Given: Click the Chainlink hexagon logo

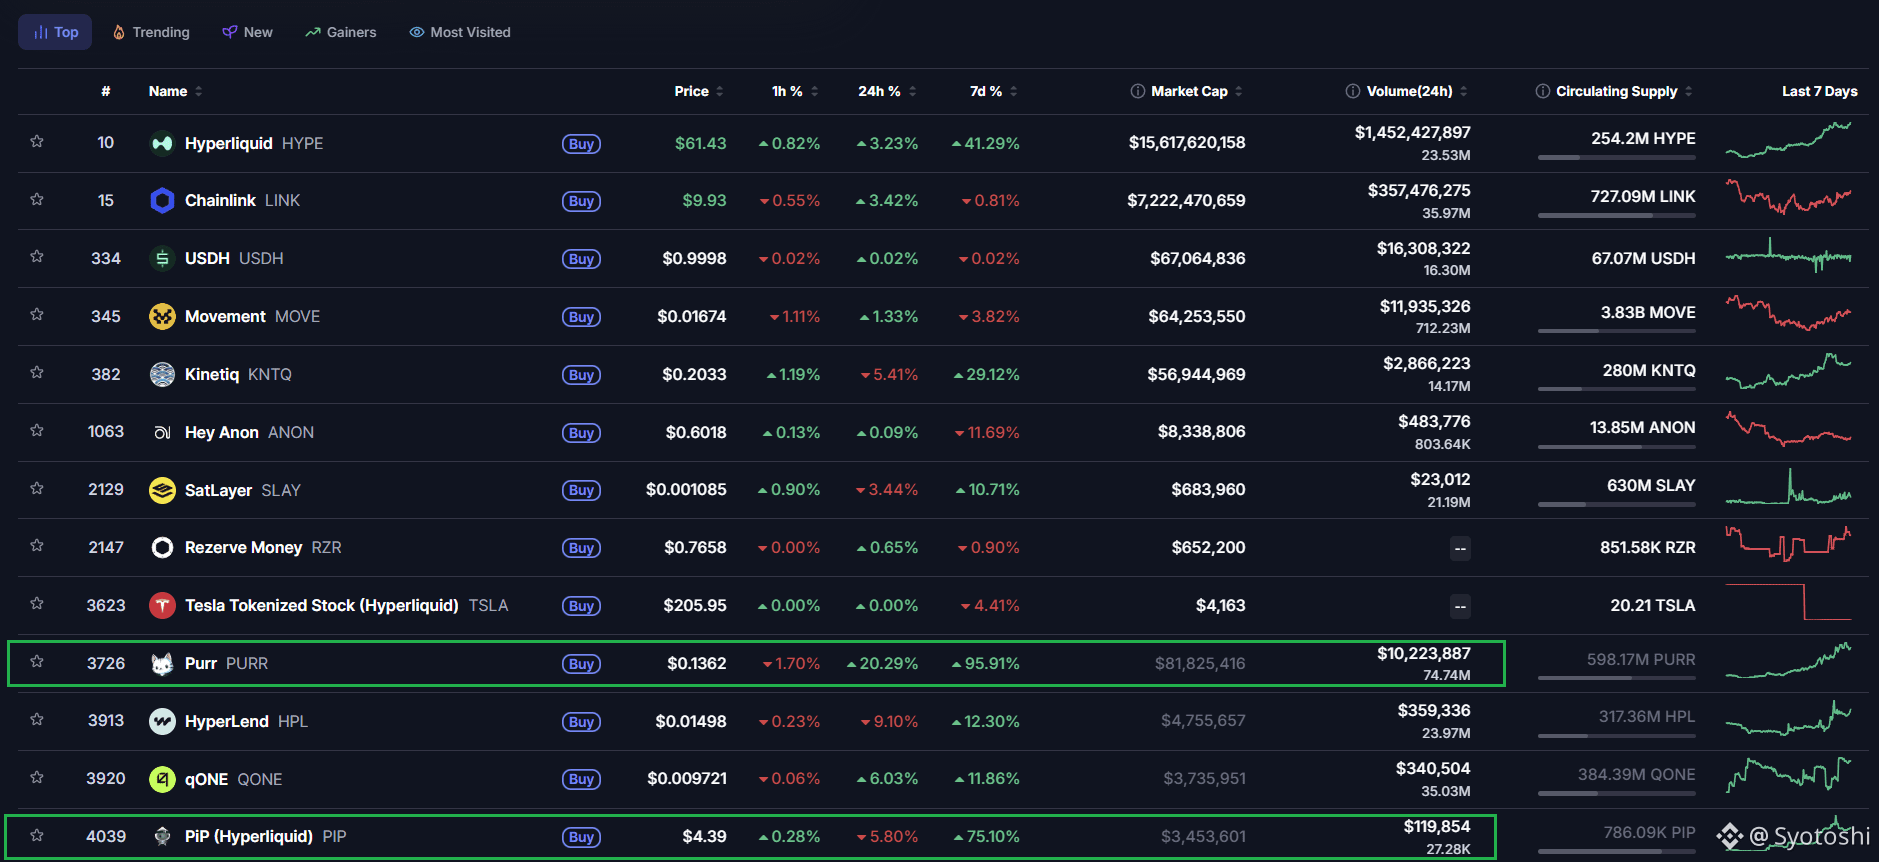Looking at the screenshot, I should tap(162, 201).
